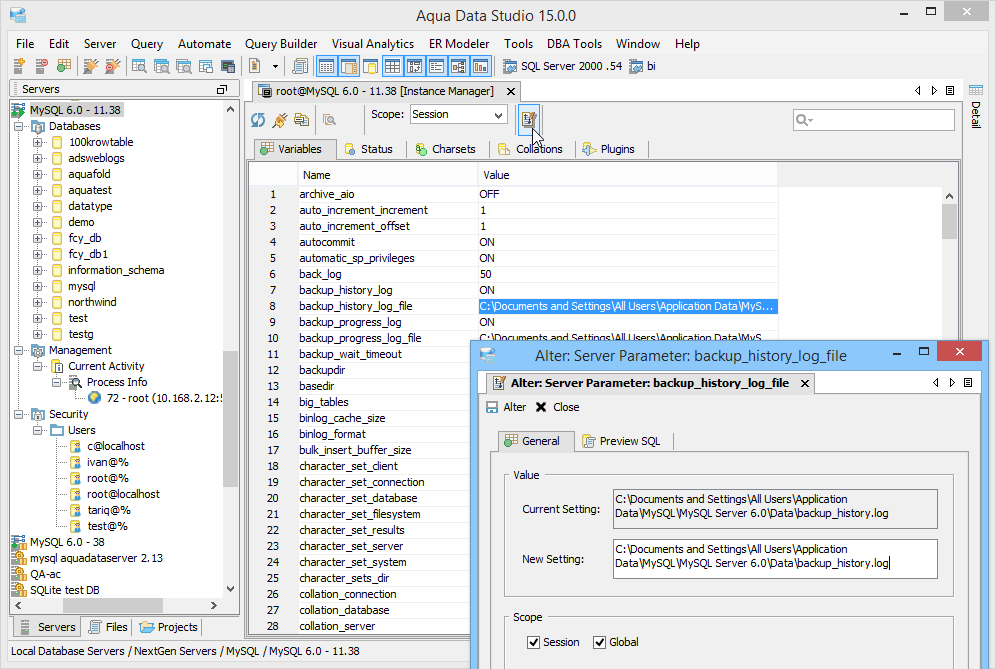This screenshot has width=996, height=669.
Task: Click the Connect server plug icon
Action: pos(91,65)
